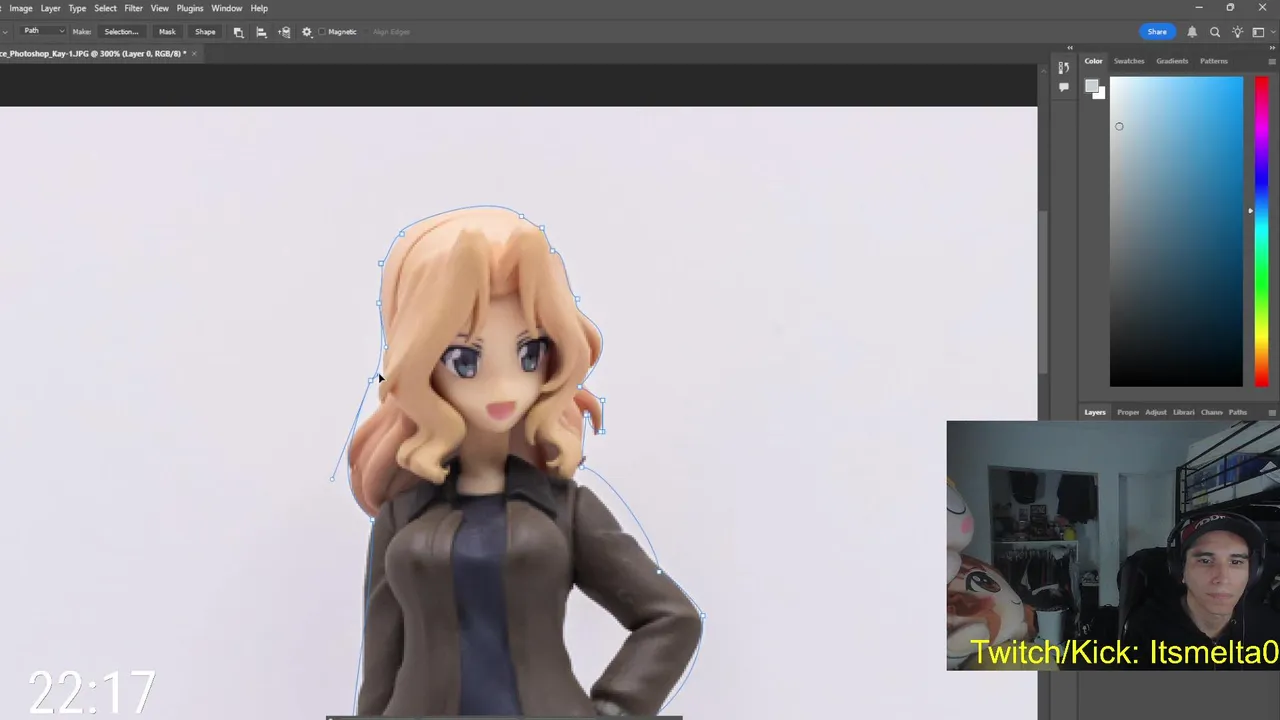The width and height of the screenshot is (1280, 720).
Task: Switch to the Color tab
Action: coord(1094,61)
